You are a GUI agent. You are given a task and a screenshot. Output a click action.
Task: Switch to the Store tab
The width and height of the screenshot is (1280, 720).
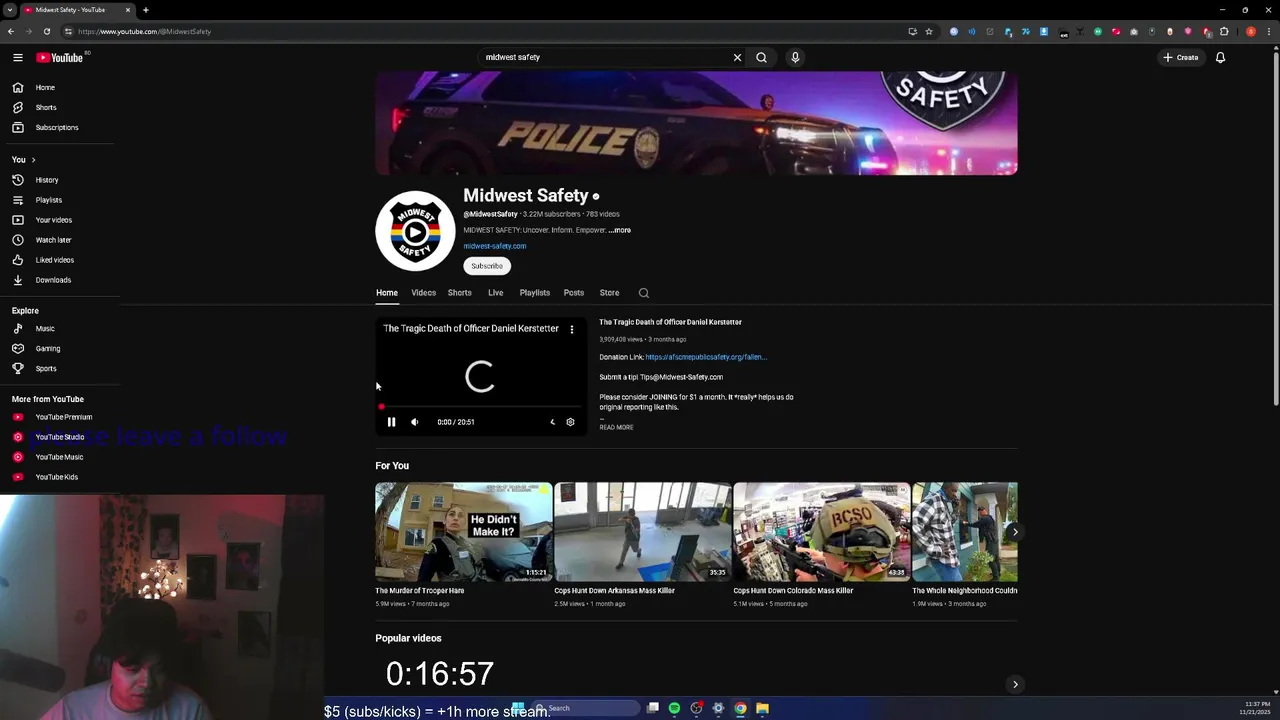click(x=609, y=293)
